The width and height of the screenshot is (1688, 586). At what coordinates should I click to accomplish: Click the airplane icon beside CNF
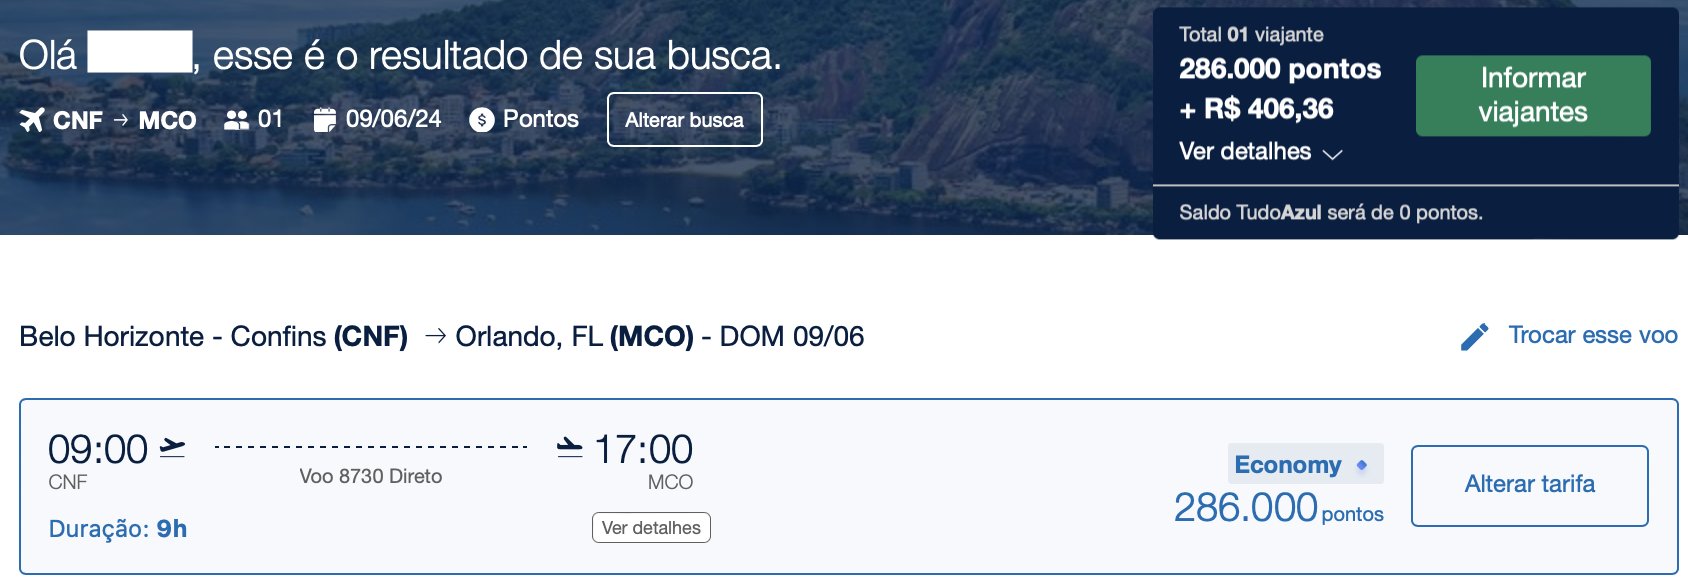32,120
